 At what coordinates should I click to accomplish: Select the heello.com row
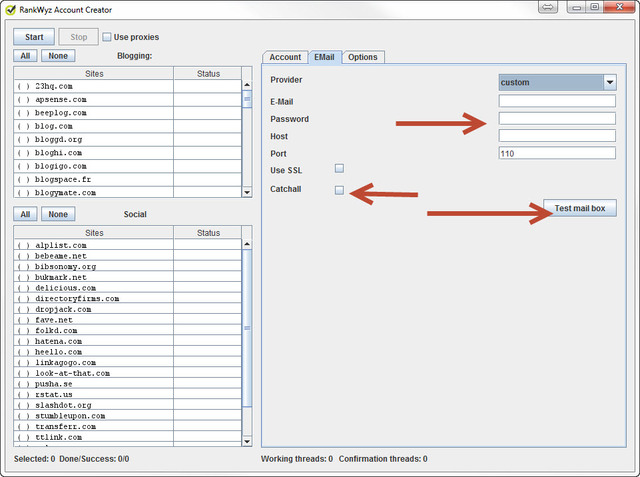click(x=128, y=351)
